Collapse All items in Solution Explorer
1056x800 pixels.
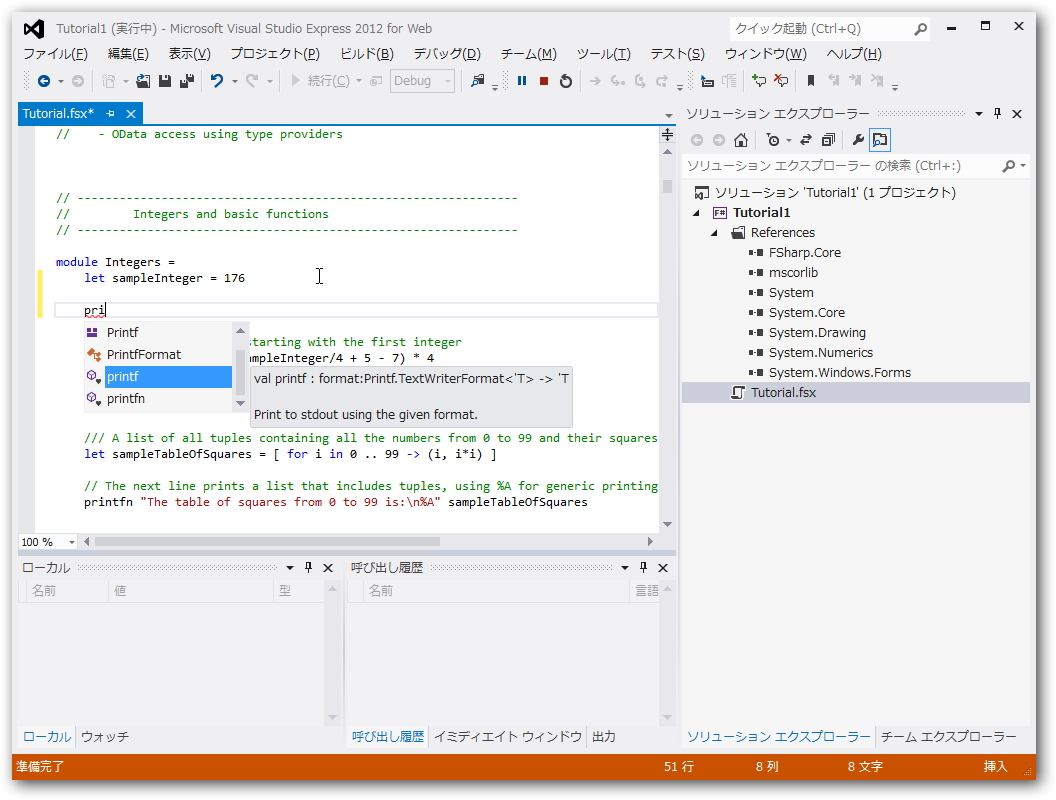coord(827,140)
